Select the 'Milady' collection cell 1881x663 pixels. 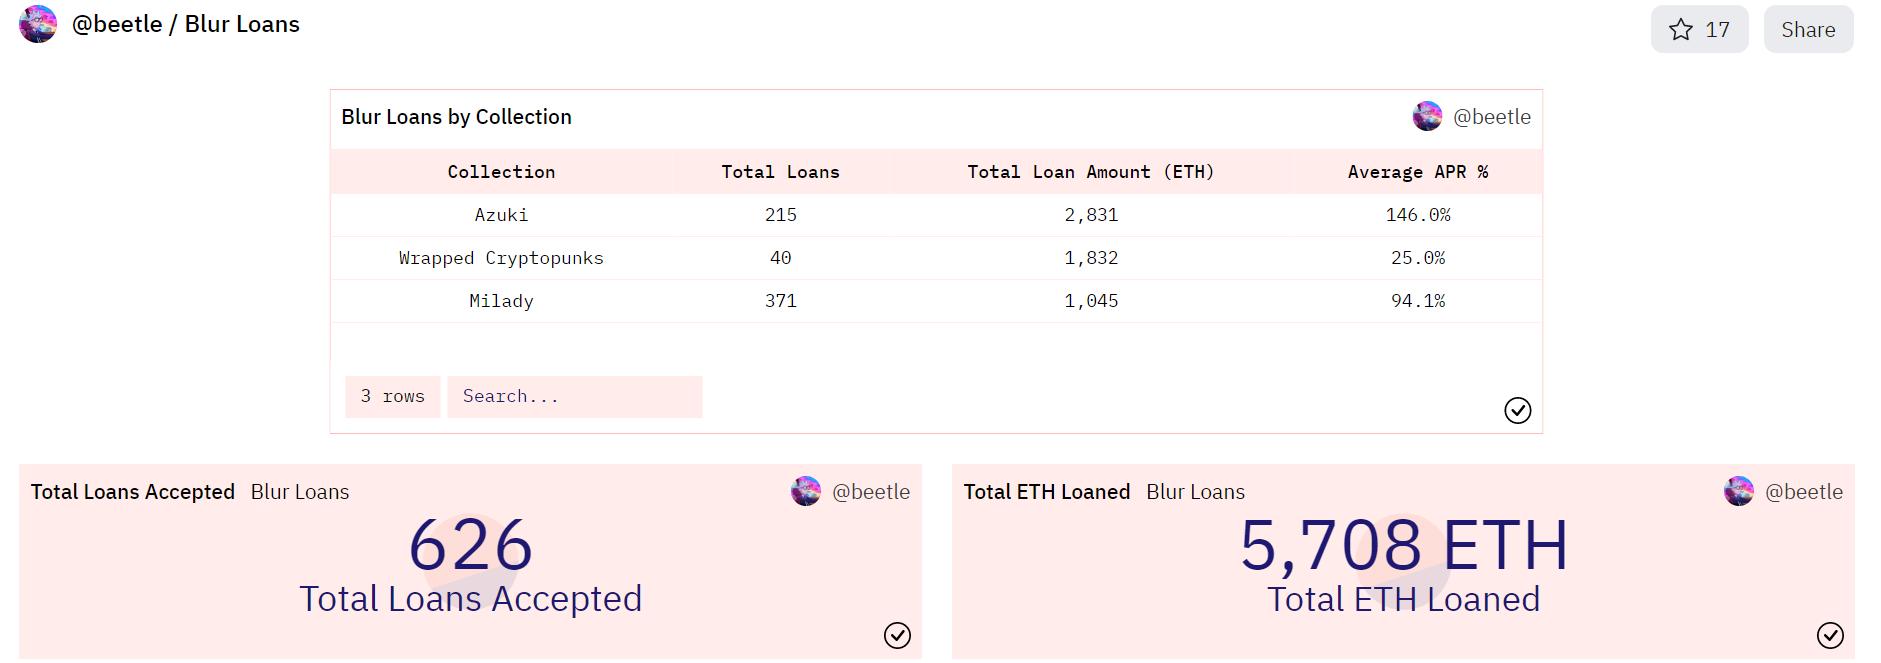501,301
